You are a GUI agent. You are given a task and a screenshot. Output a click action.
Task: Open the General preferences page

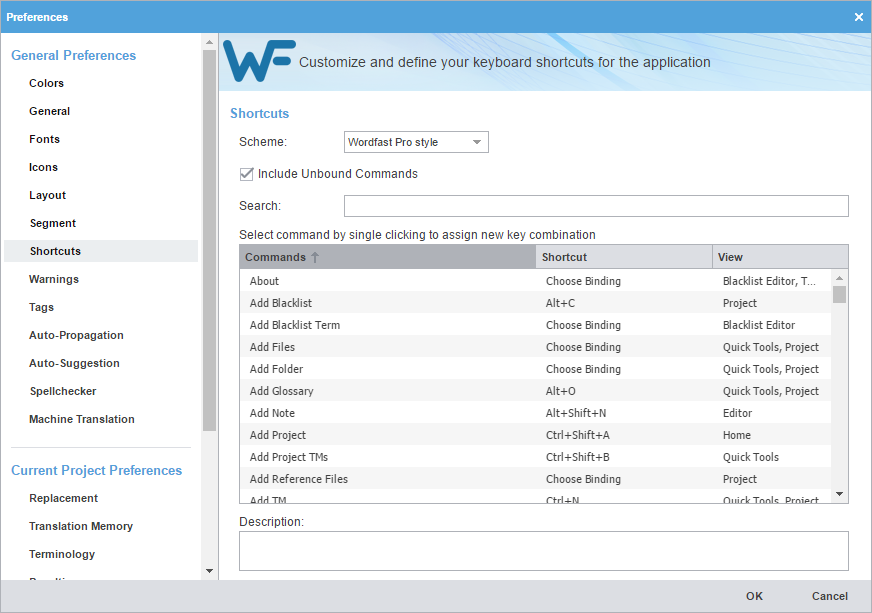[x=49, y=111]
